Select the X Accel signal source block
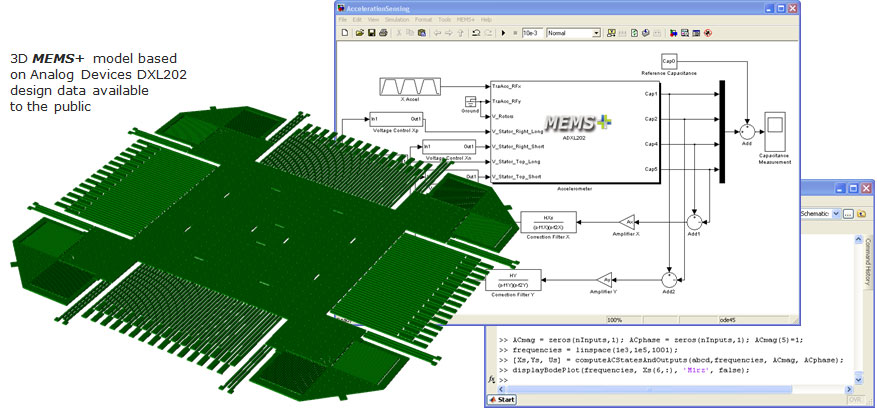877x408 pixels. (x=411, y=87)
